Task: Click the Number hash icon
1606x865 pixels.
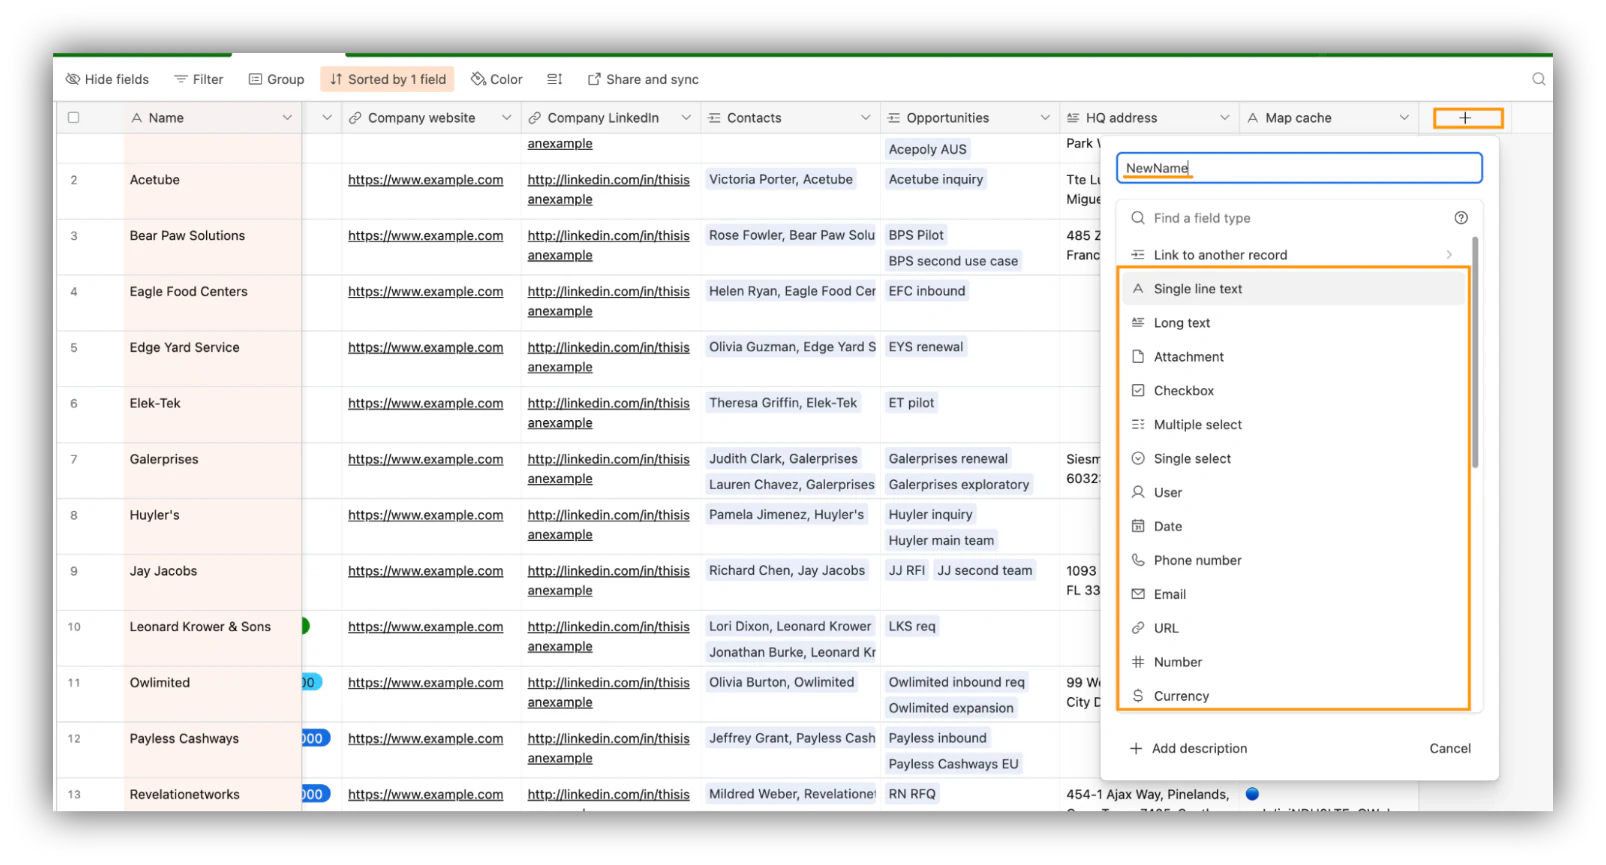Action: pyautogui.click(x=1138, y=662)
